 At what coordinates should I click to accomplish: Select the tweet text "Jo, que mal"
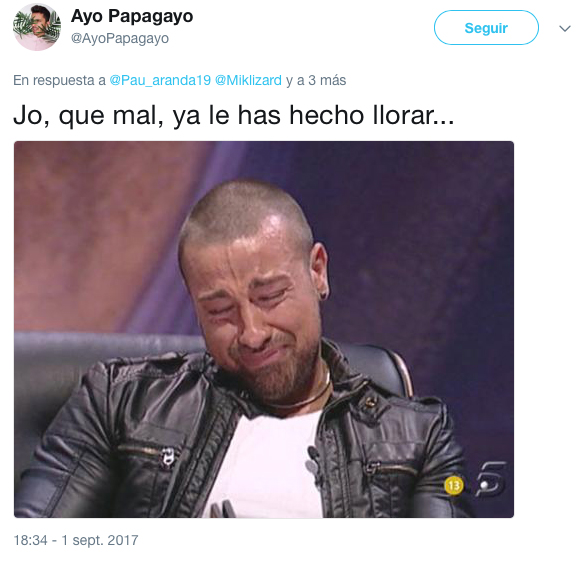click(x=88, y=115)
